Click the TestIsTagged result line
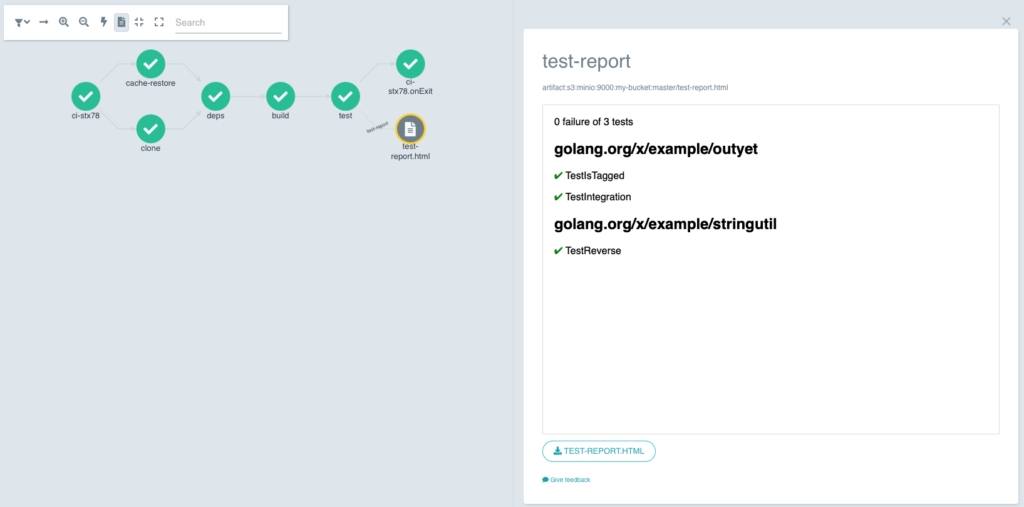Viewport: 1024px width, 507px height. (x=589, y=176)
